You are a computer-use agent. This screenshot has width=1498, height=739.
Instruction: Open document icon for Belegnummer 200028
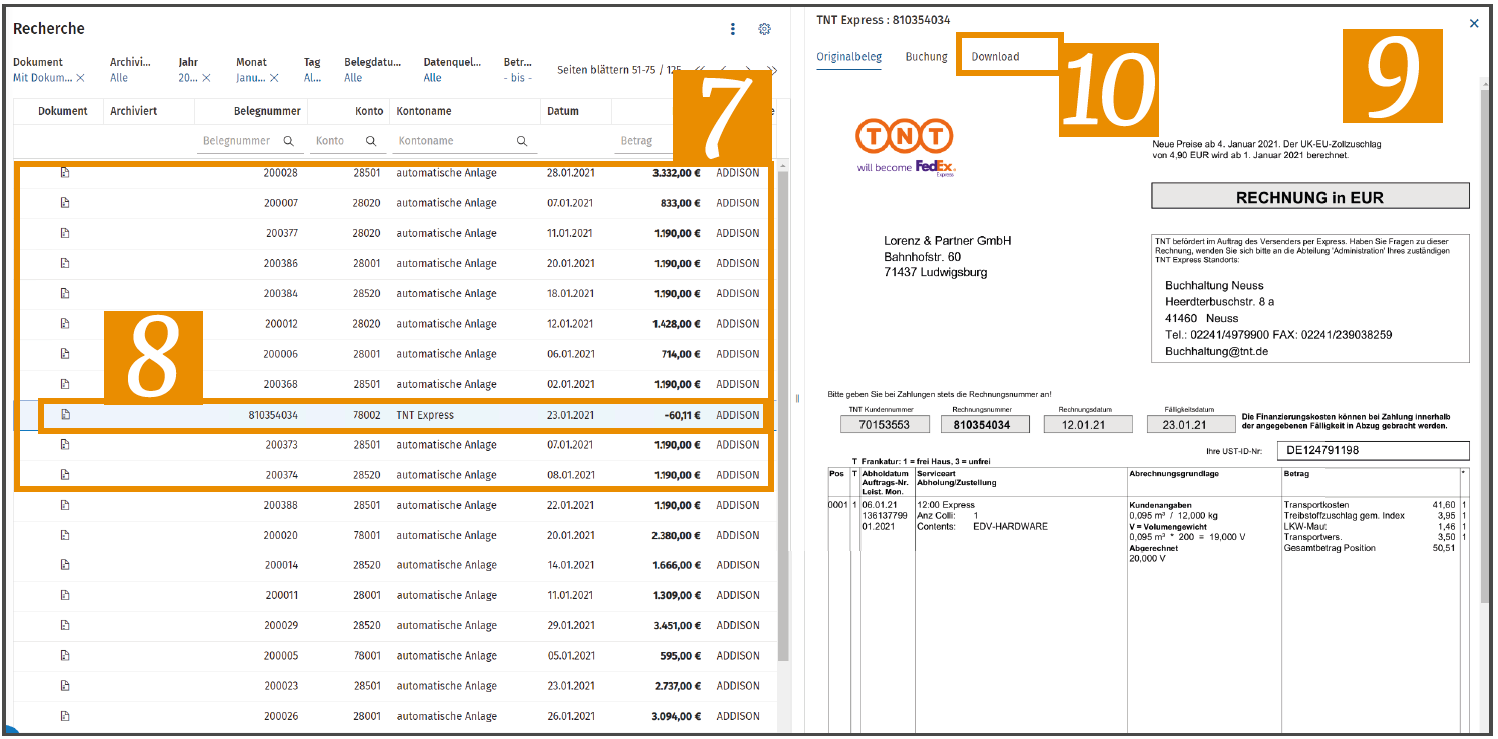tap(65, 173)
